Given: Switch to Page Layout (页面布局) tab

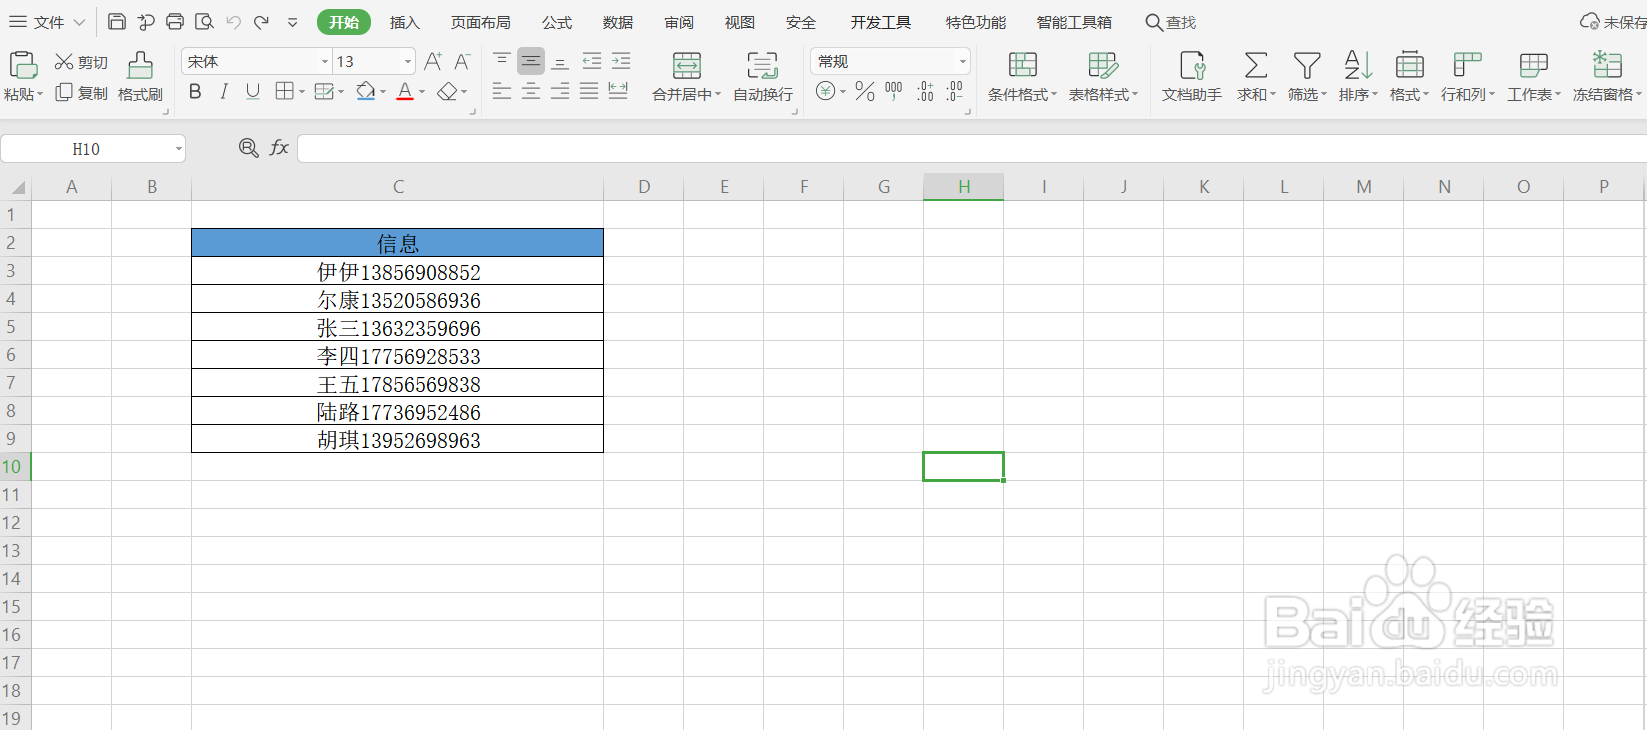Looking at the screenshot, I should pyautogui.click(x=481, y=22).
